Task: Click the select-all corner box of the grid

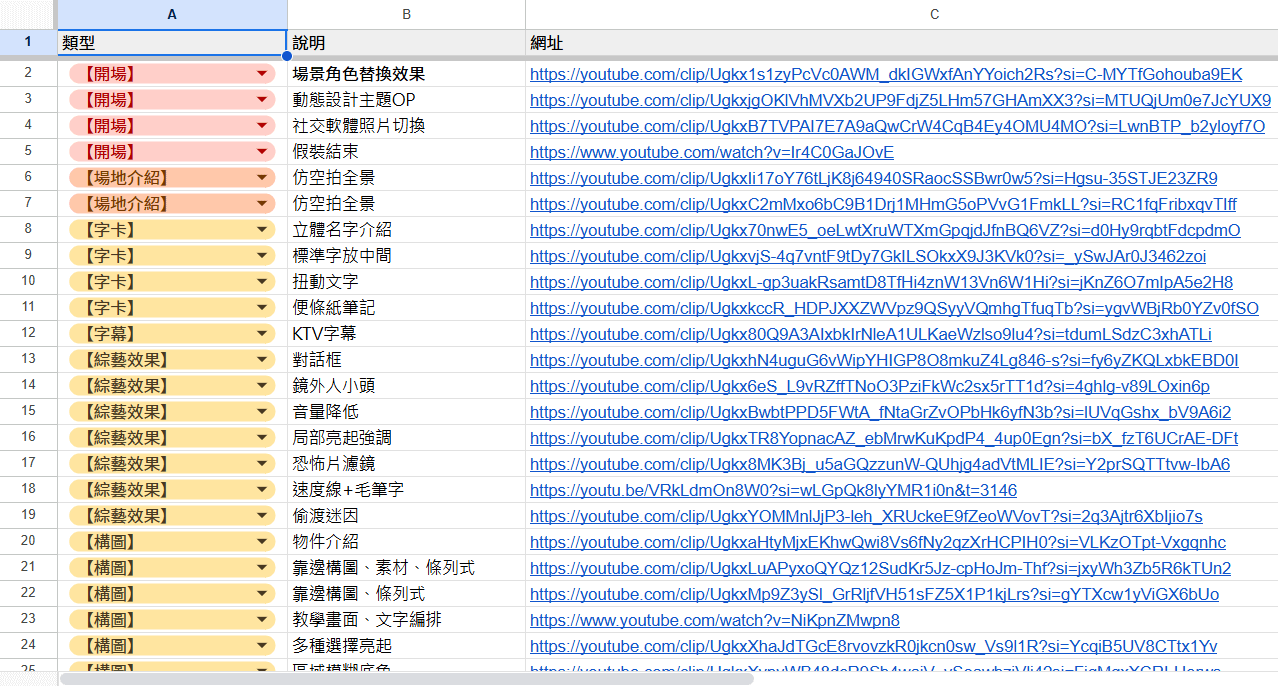Action: click(x=28, y=14)
